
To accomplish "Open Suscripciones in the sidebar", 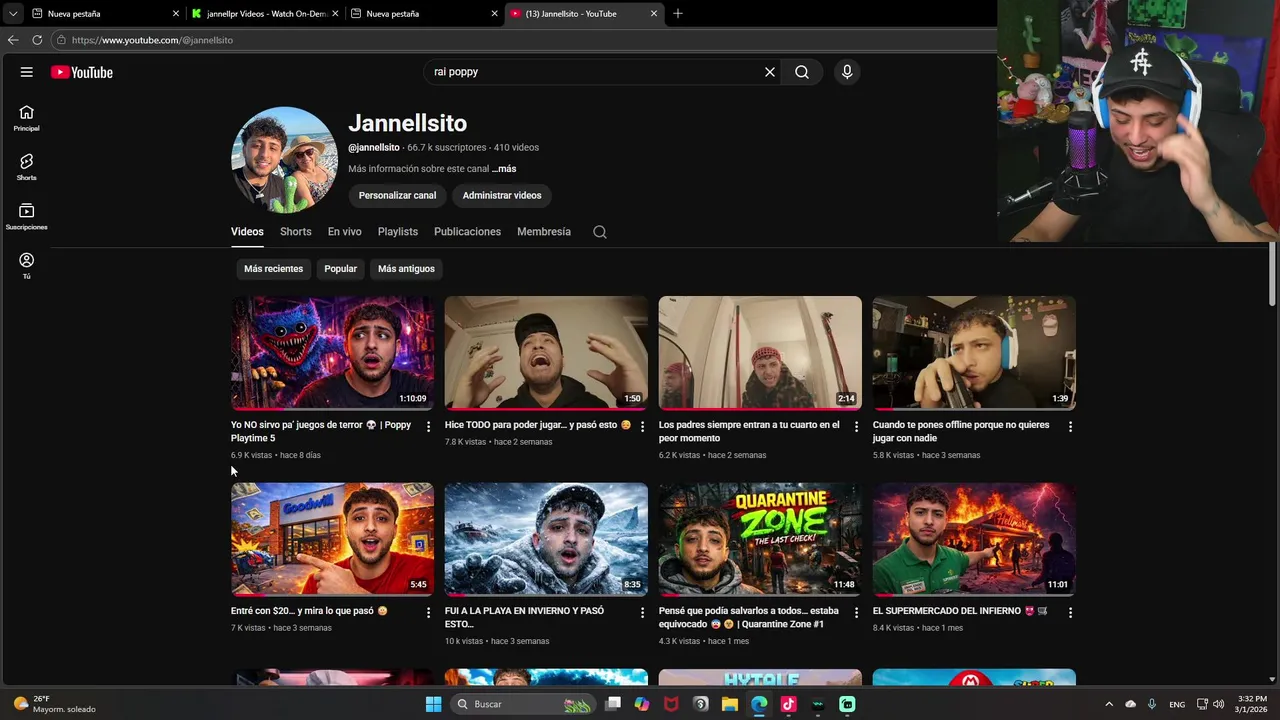I will (x=27, y=216).
